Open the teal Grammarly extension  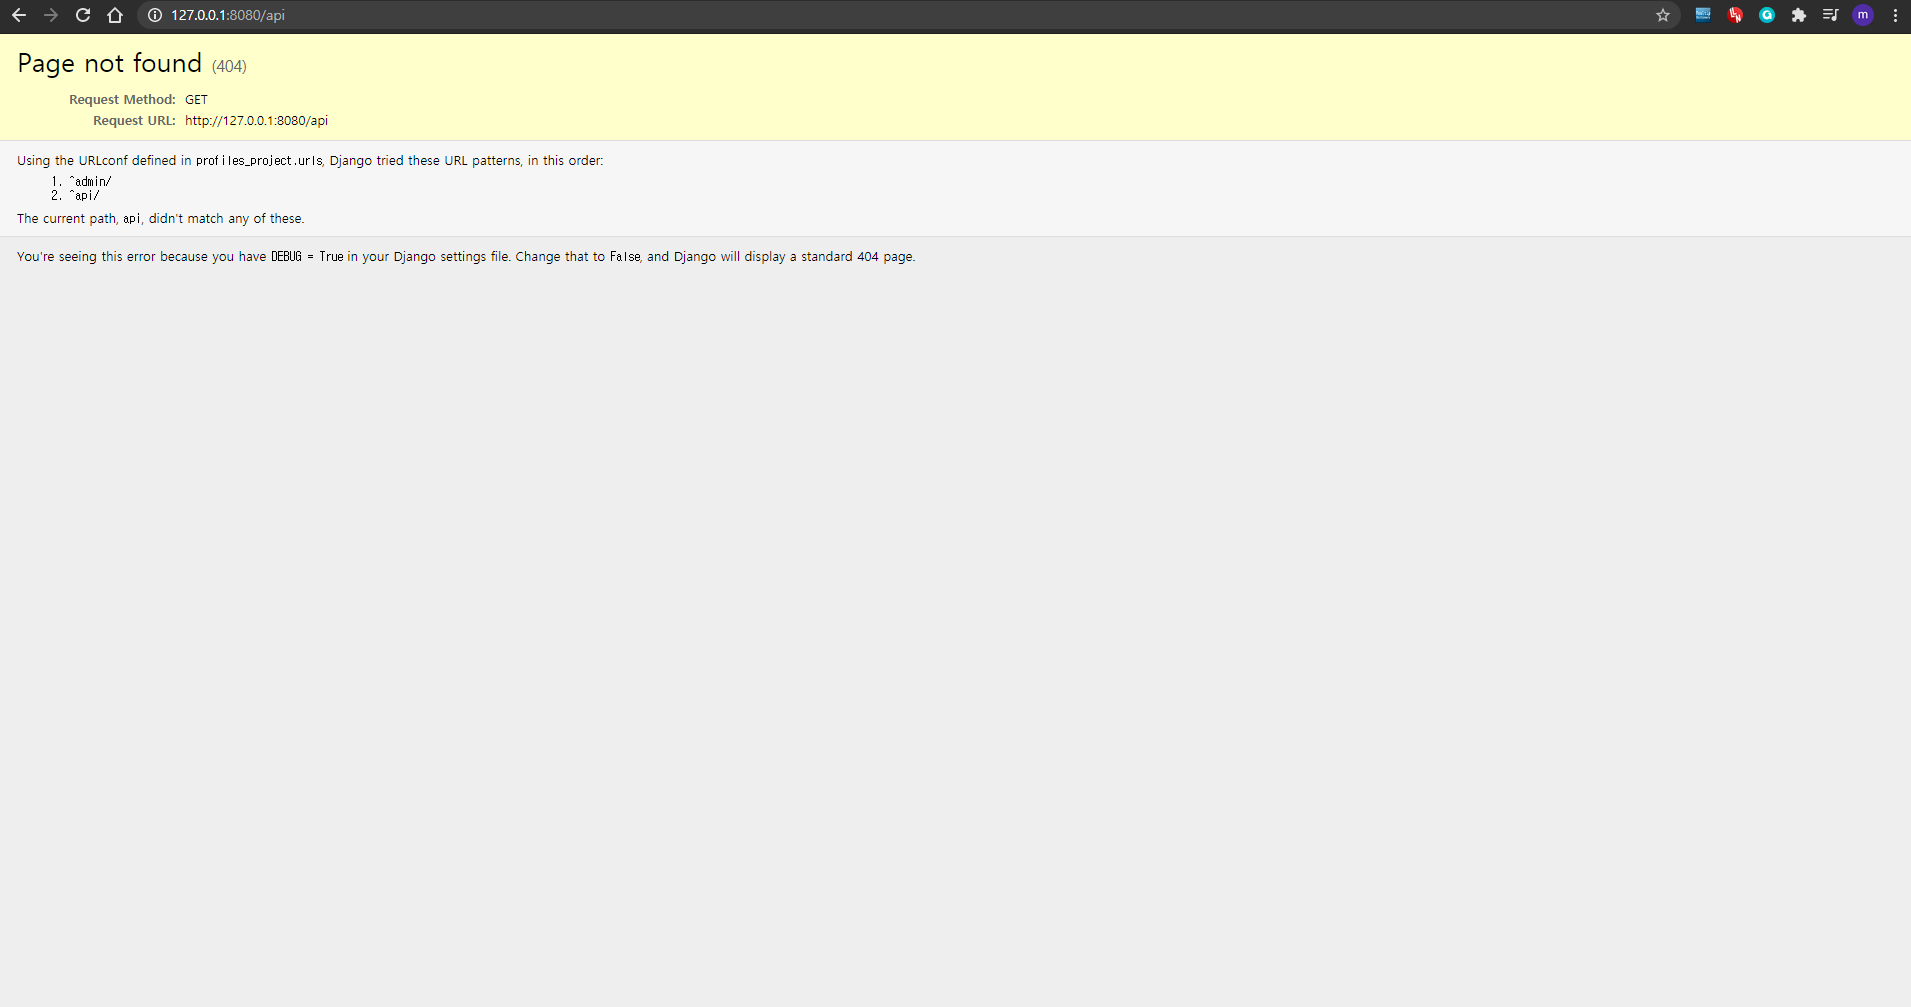1767,15
